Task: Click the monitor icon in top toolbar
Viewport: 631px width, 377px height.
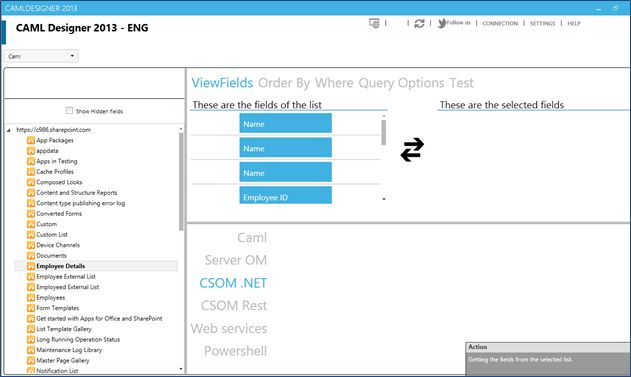Action: coord(374,23)
